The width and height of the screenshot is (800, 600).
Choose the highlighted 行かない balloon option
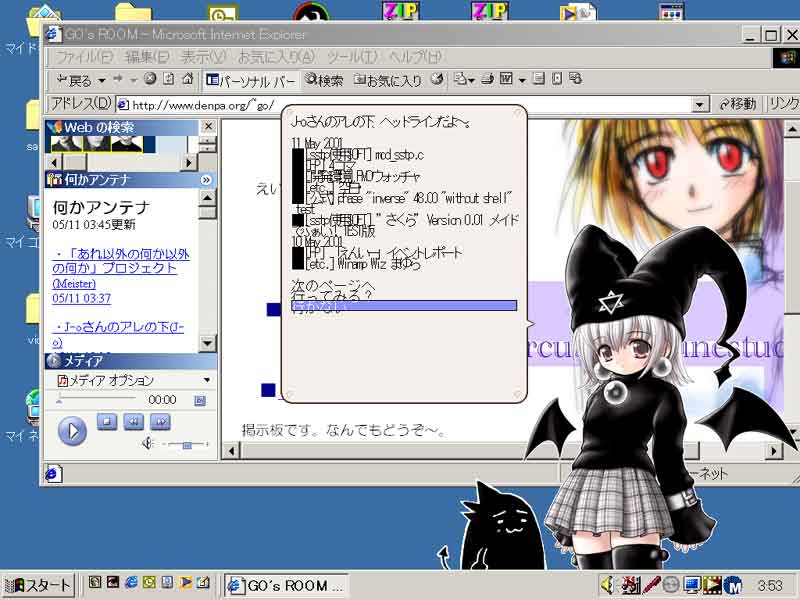404,306
